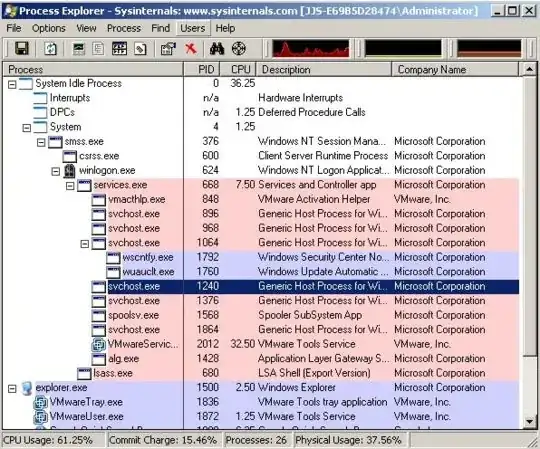The width and height of the screenshot is (540, 449).
Task: Collapse the System Idle Process tree node
Action: [x=12, y=84]
